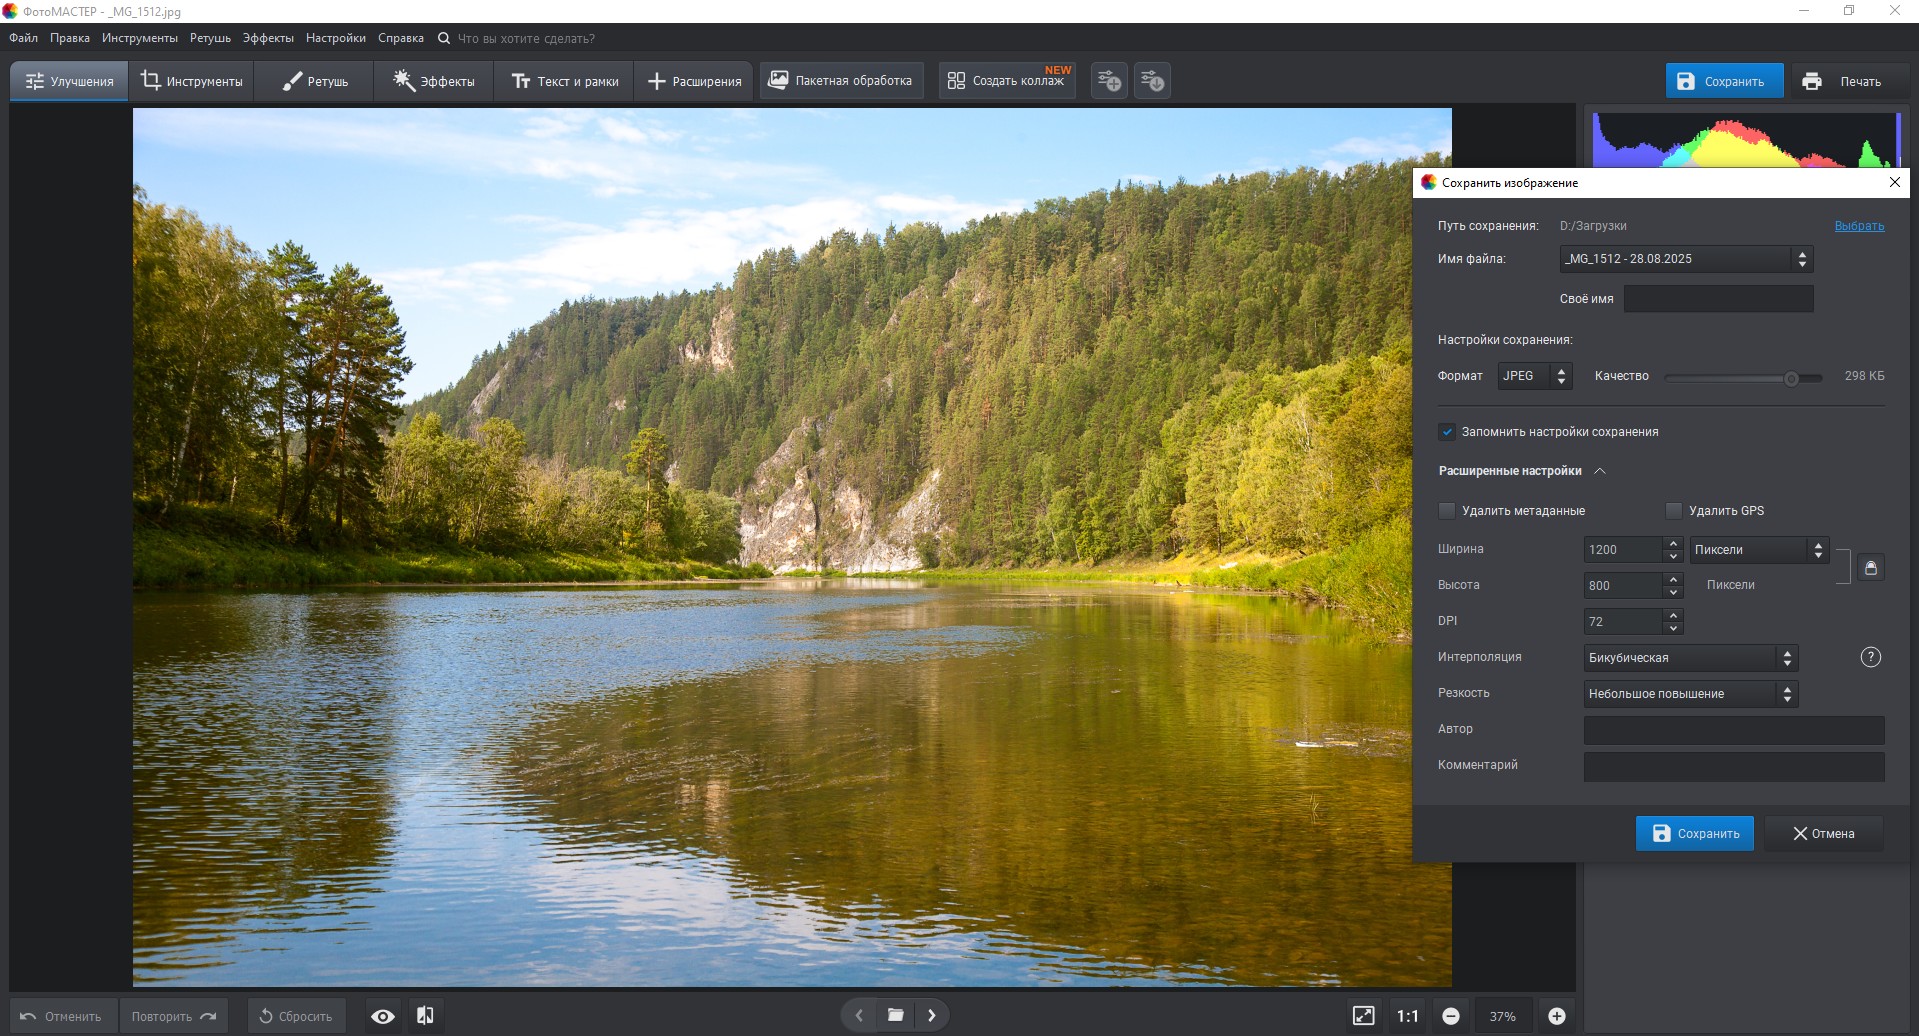The image size is (1919, 1036).
Task: Collapse the Расширенные настройки section
Action: coord(1599,471)
